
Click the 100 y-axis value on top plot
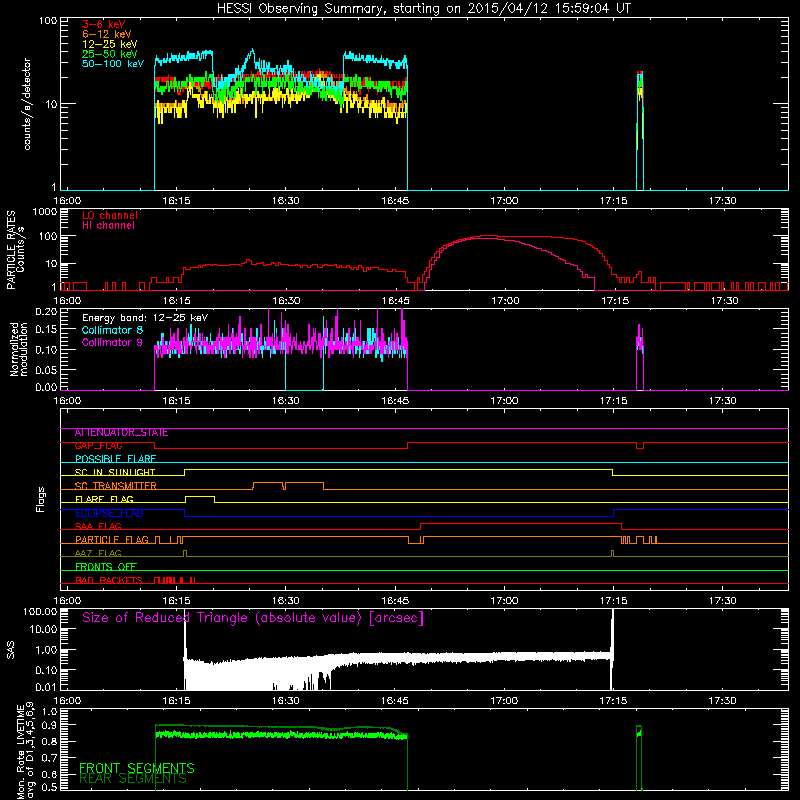pos(48,21)
